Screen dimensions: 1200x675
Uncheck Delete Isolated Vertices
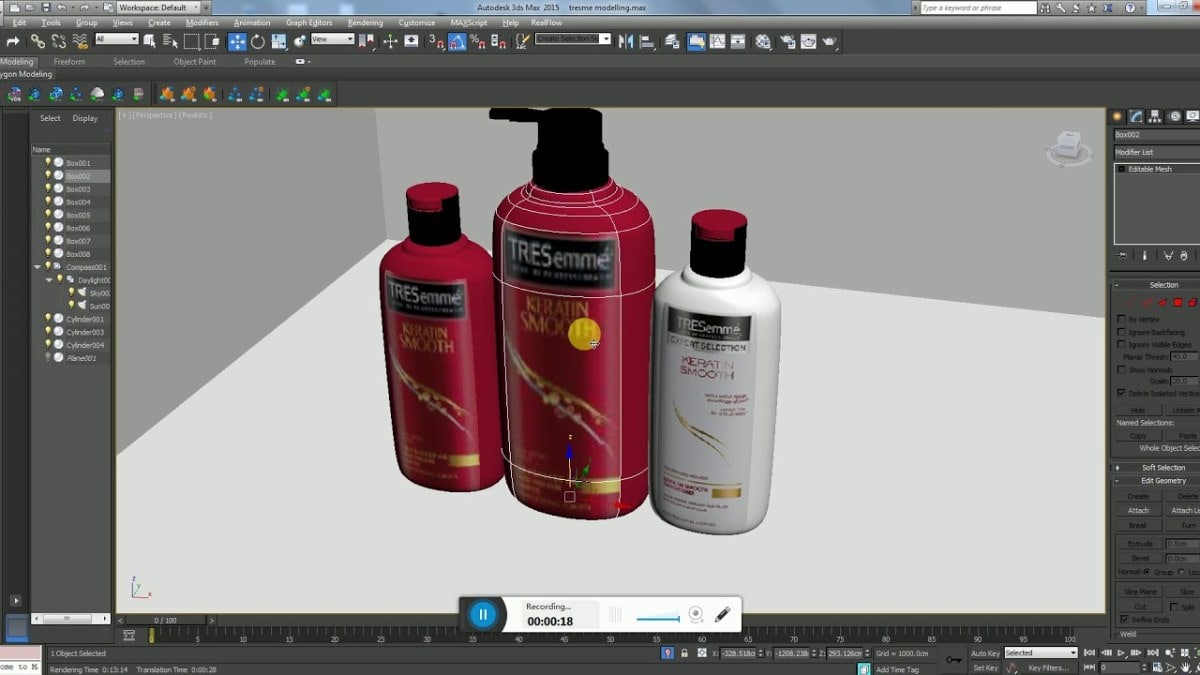(1121, 393)
